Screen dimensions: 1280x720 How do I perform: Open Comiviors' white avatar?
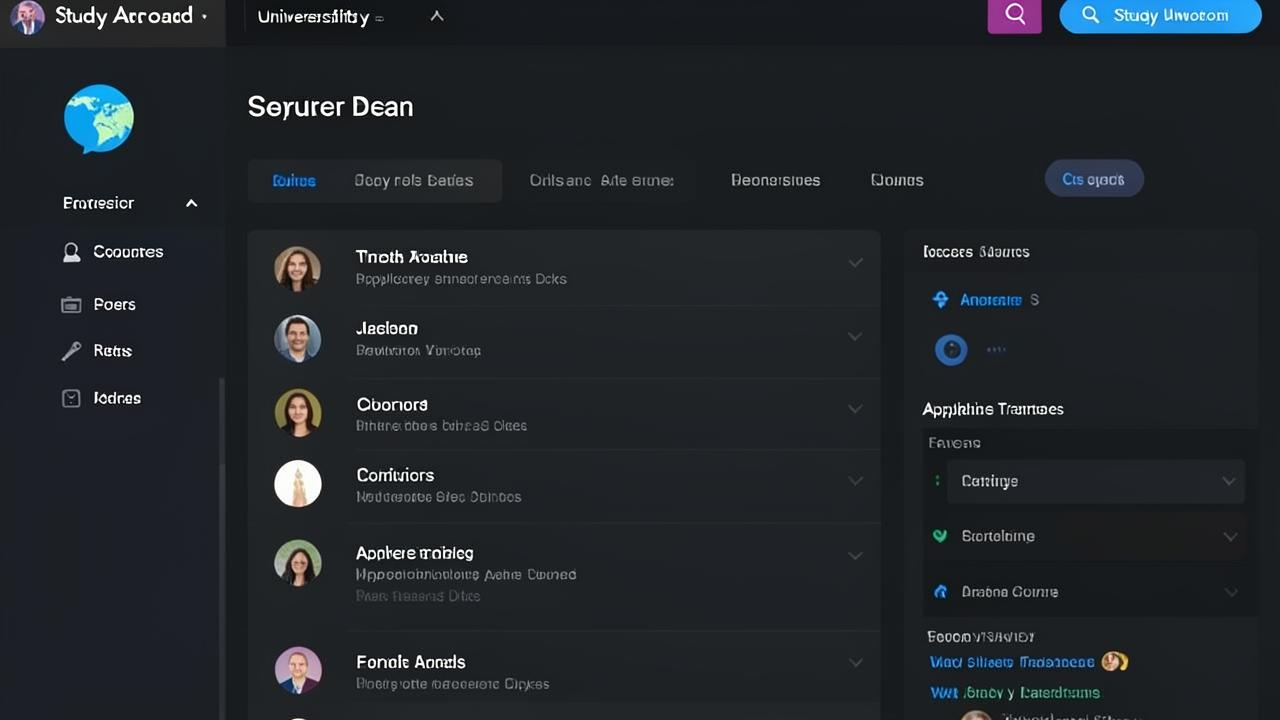(298, 484)
